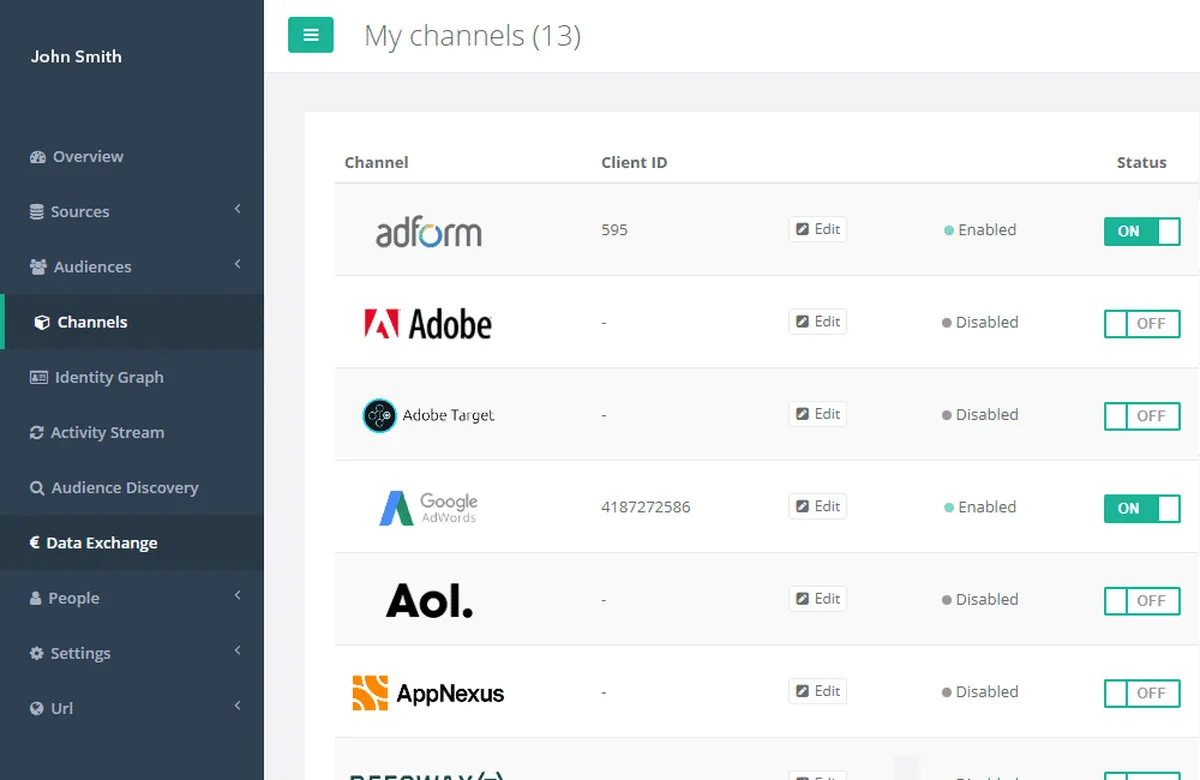Click the Sources database icon

pos(37,212)
